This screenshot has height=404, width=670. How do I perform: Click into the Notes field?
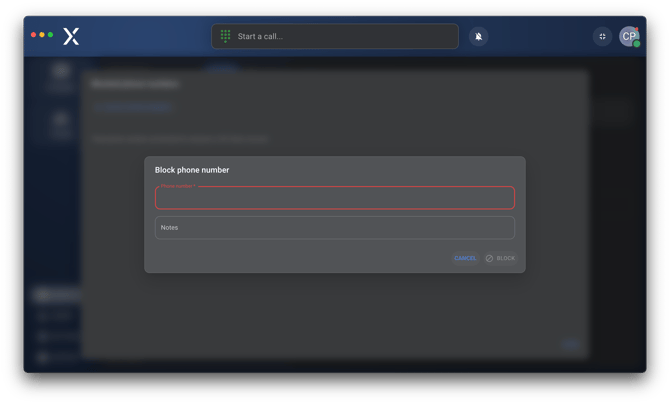click(x=334, y=228)
